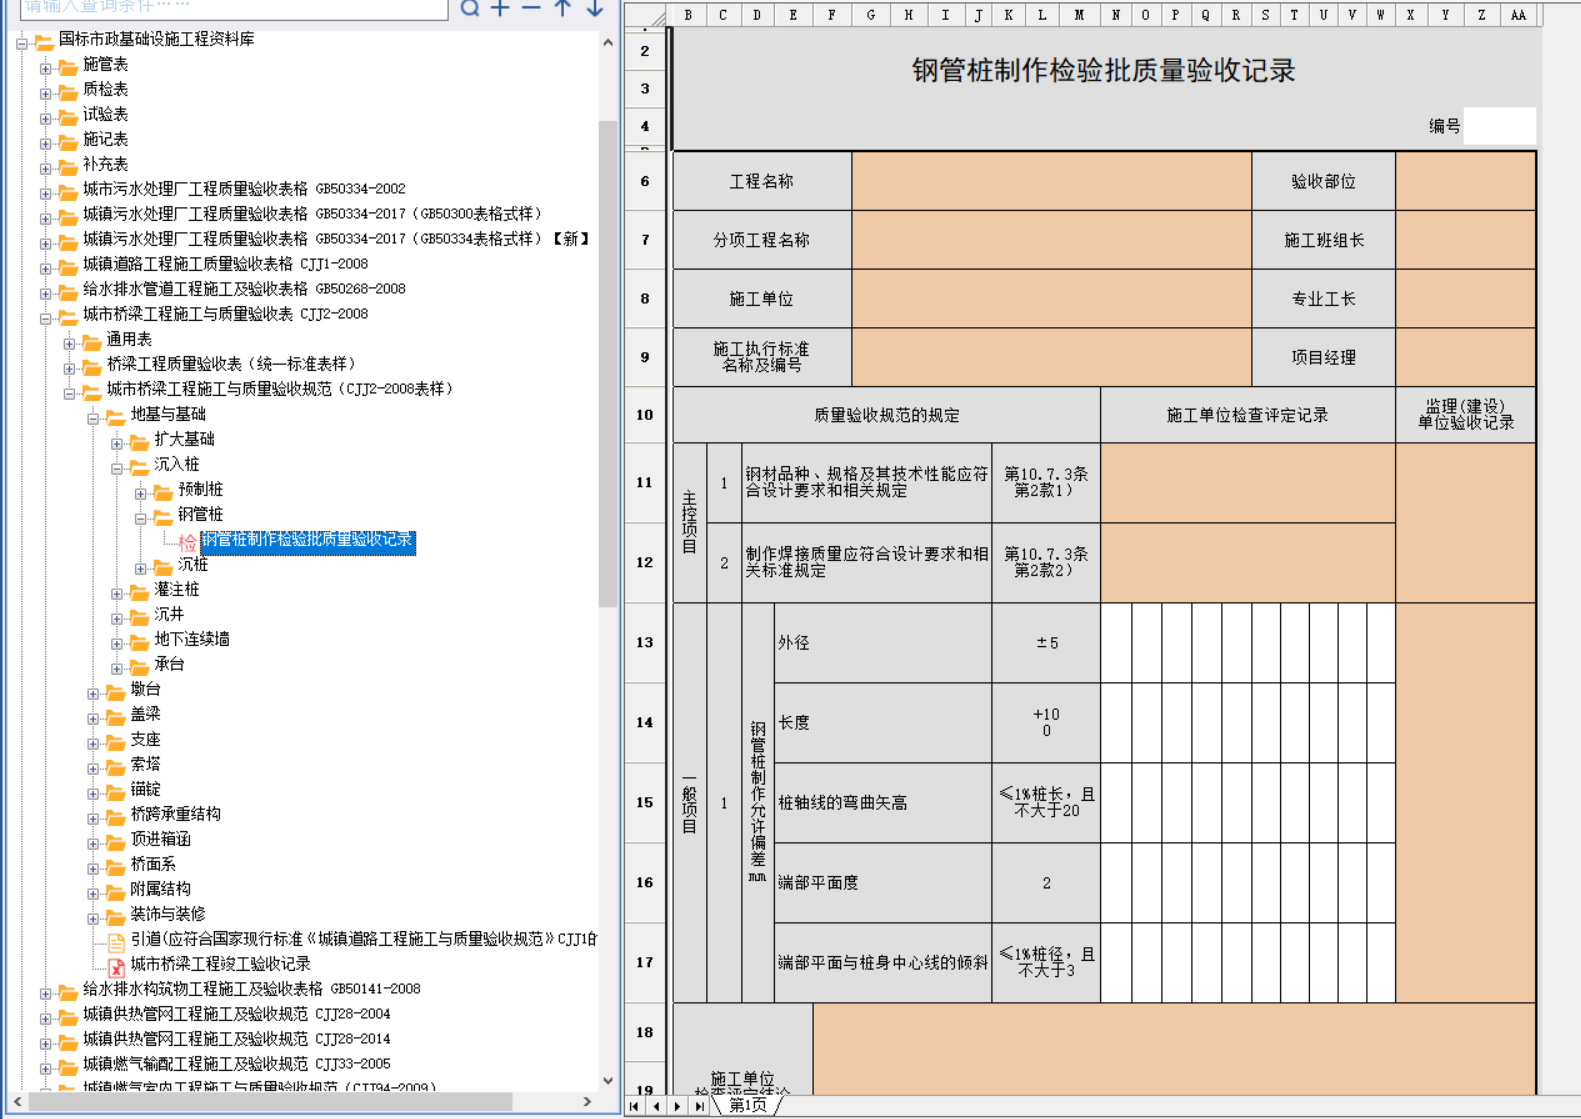This screenshot has height=1119, width=1581.
Task: Collapse the 地基与基础 node
Action: click(x=93, y=418)
